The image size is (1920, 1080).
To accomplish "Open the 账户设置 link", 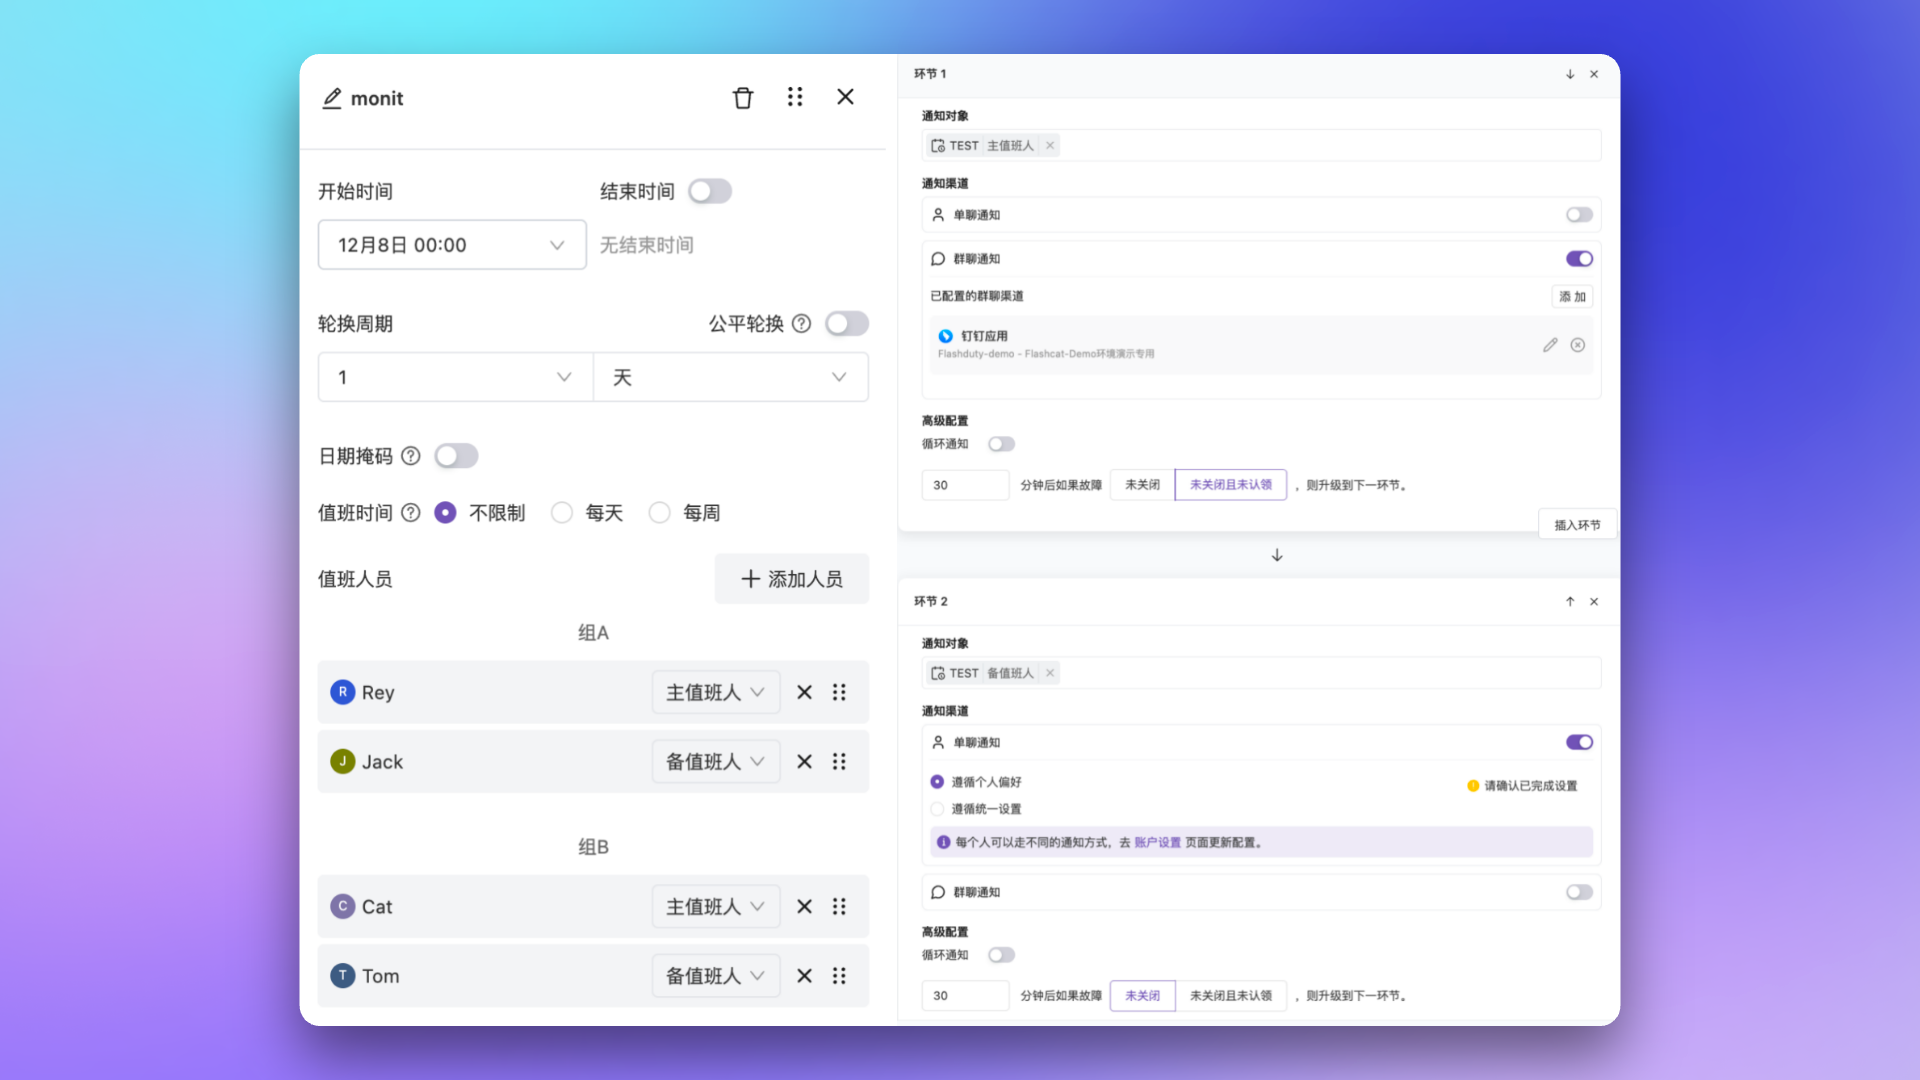I will 1157,843.
